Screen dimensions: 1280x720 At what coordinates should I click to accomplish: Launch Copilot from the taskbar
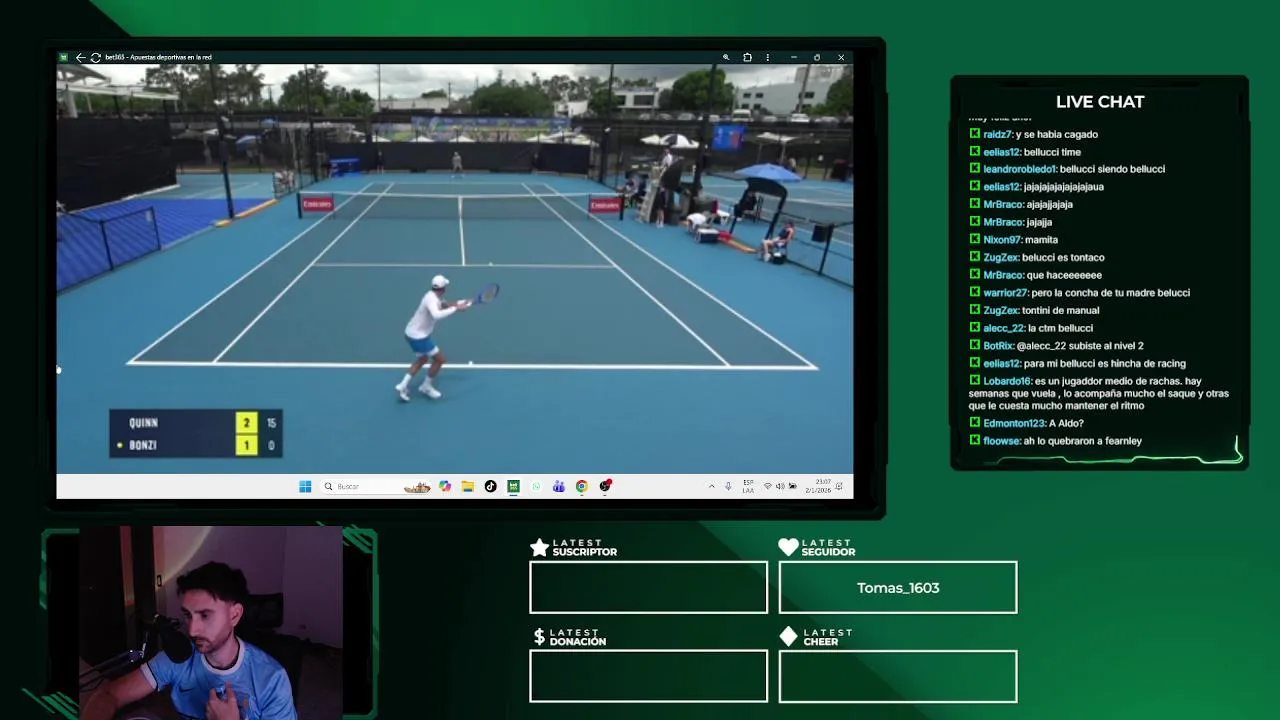tap(445, 487)
